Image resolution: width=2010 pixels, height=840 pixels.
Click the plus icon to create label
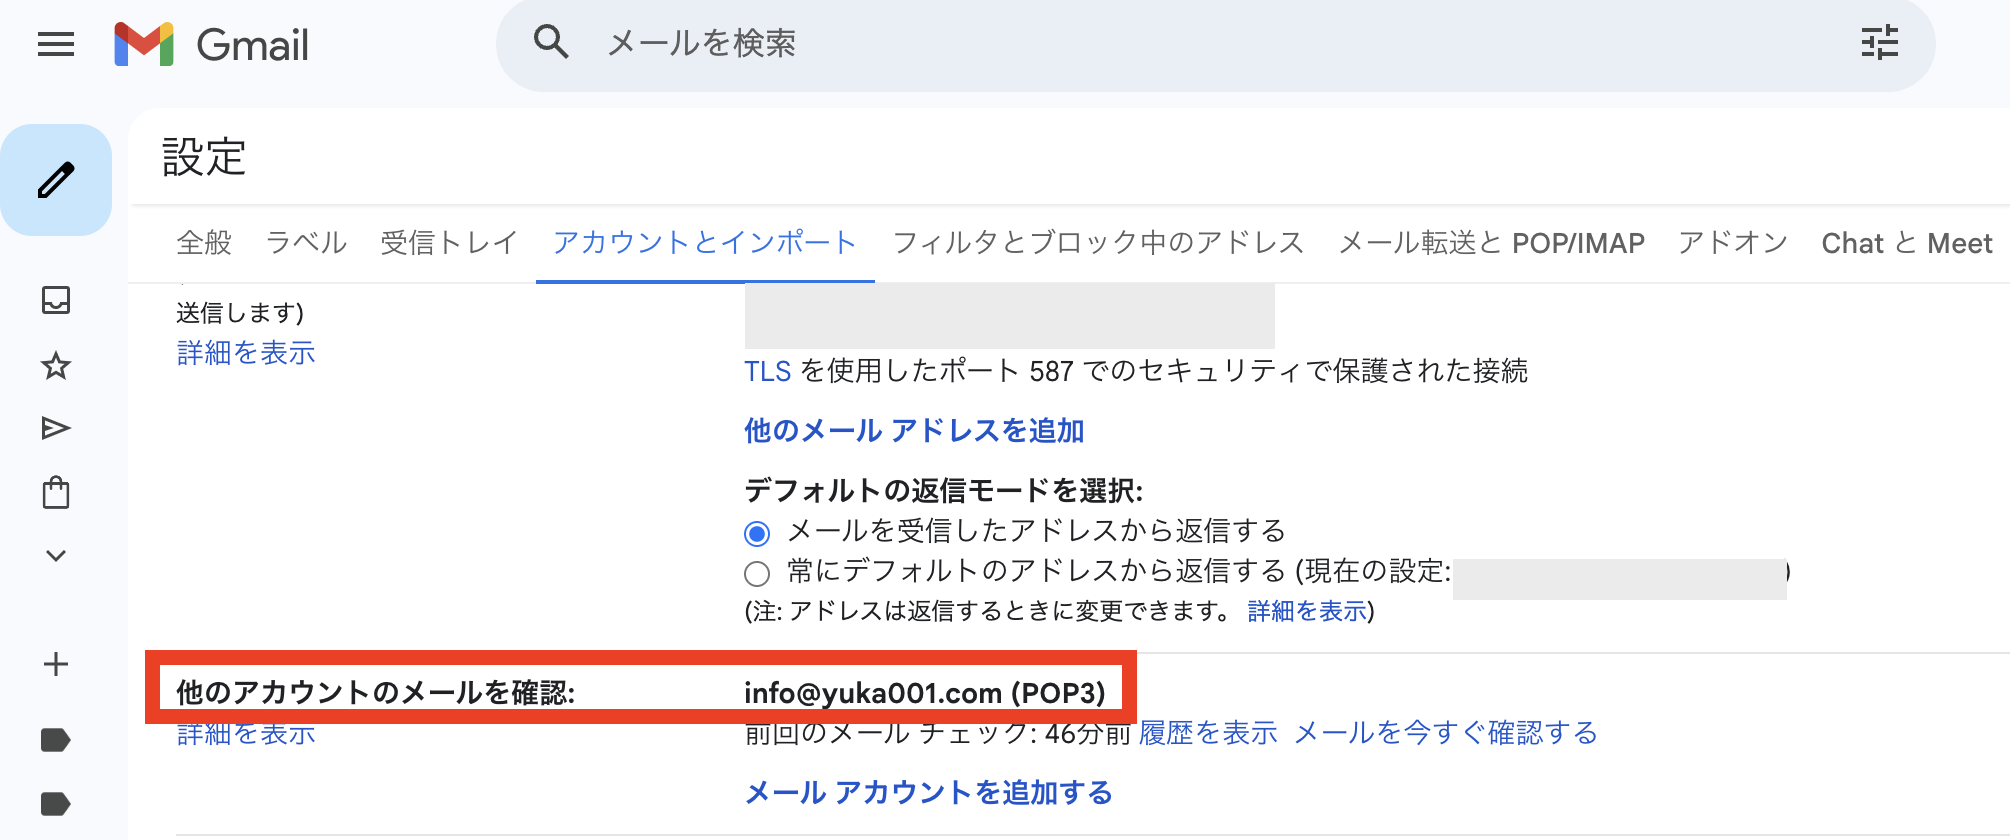click(56, 665)
